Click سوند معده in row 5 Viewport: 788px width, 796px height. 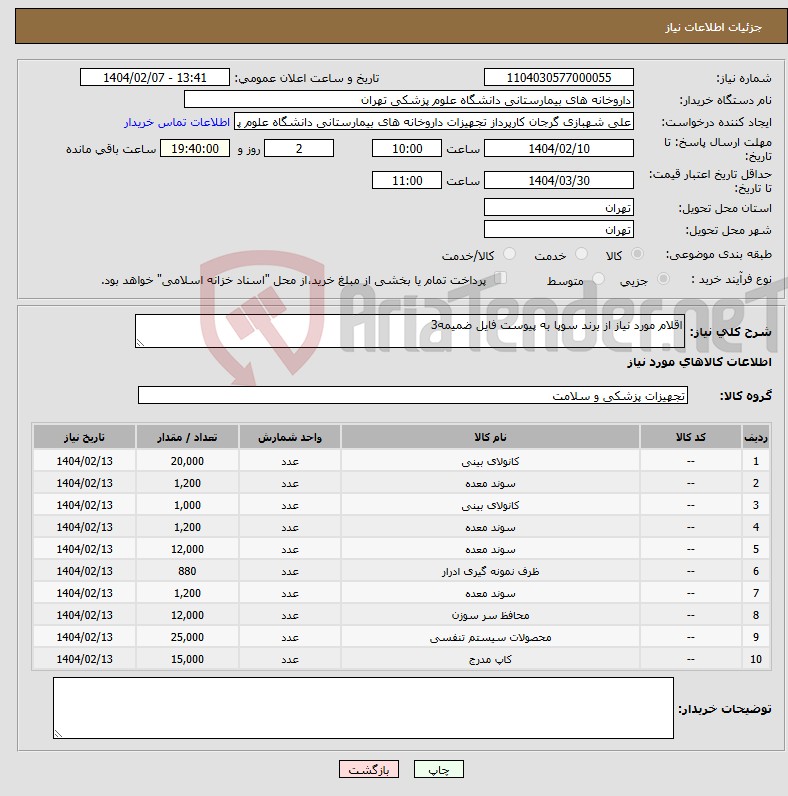point(490,549)
